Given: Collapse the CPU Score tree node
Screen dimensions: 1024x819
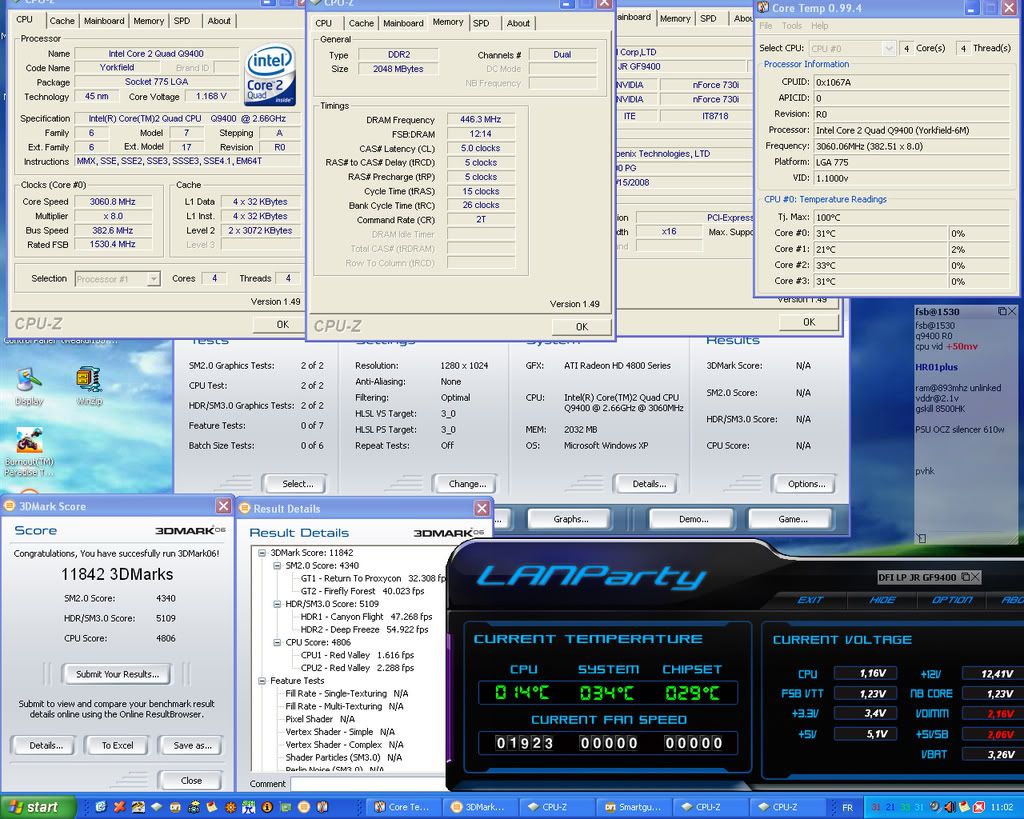Looking at the screenshot, I should pos(277,642).
